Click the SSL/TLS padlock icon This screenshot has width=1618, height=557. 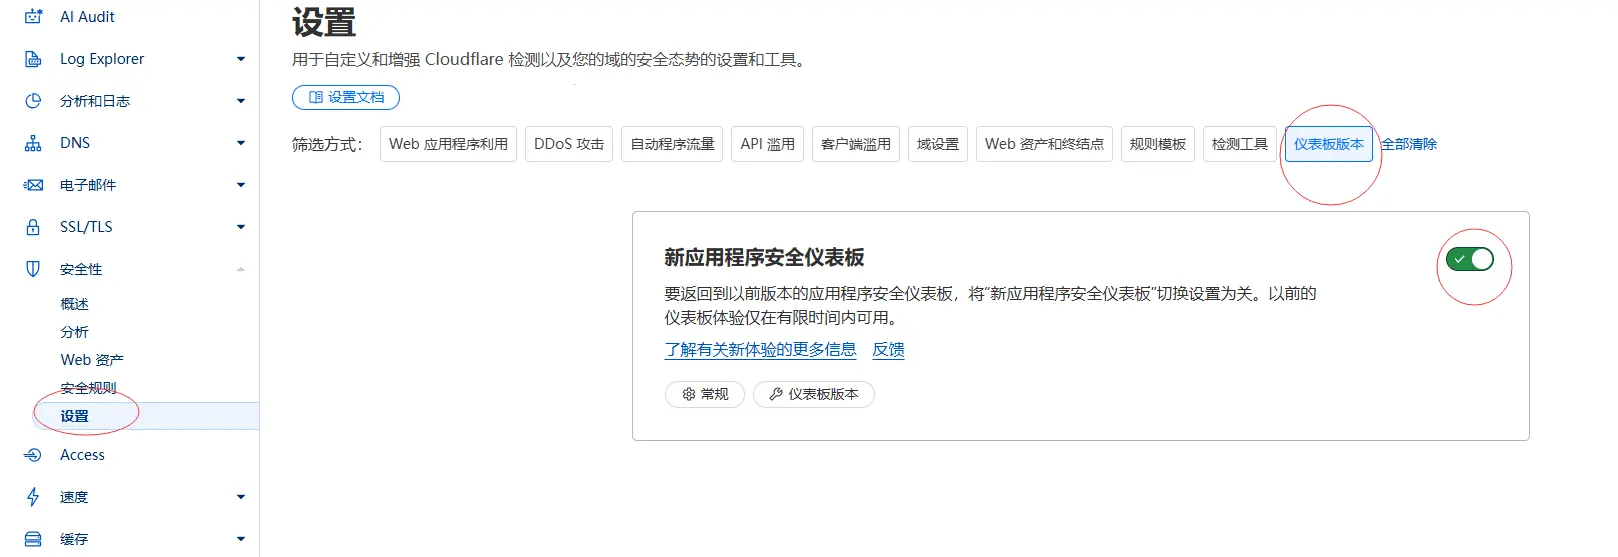(33, 227)
